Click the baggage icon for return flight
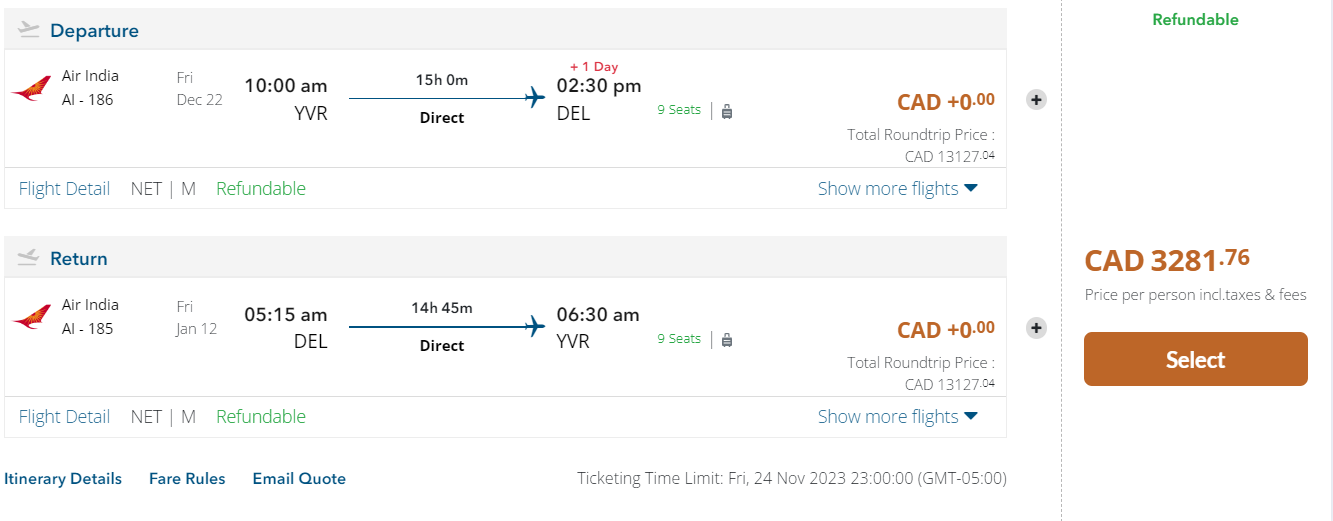 [727, 340]
